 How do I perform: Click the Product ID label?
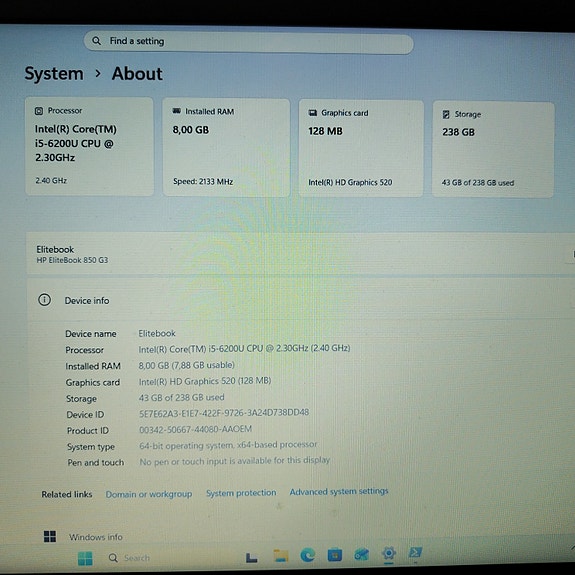(88, 431)
